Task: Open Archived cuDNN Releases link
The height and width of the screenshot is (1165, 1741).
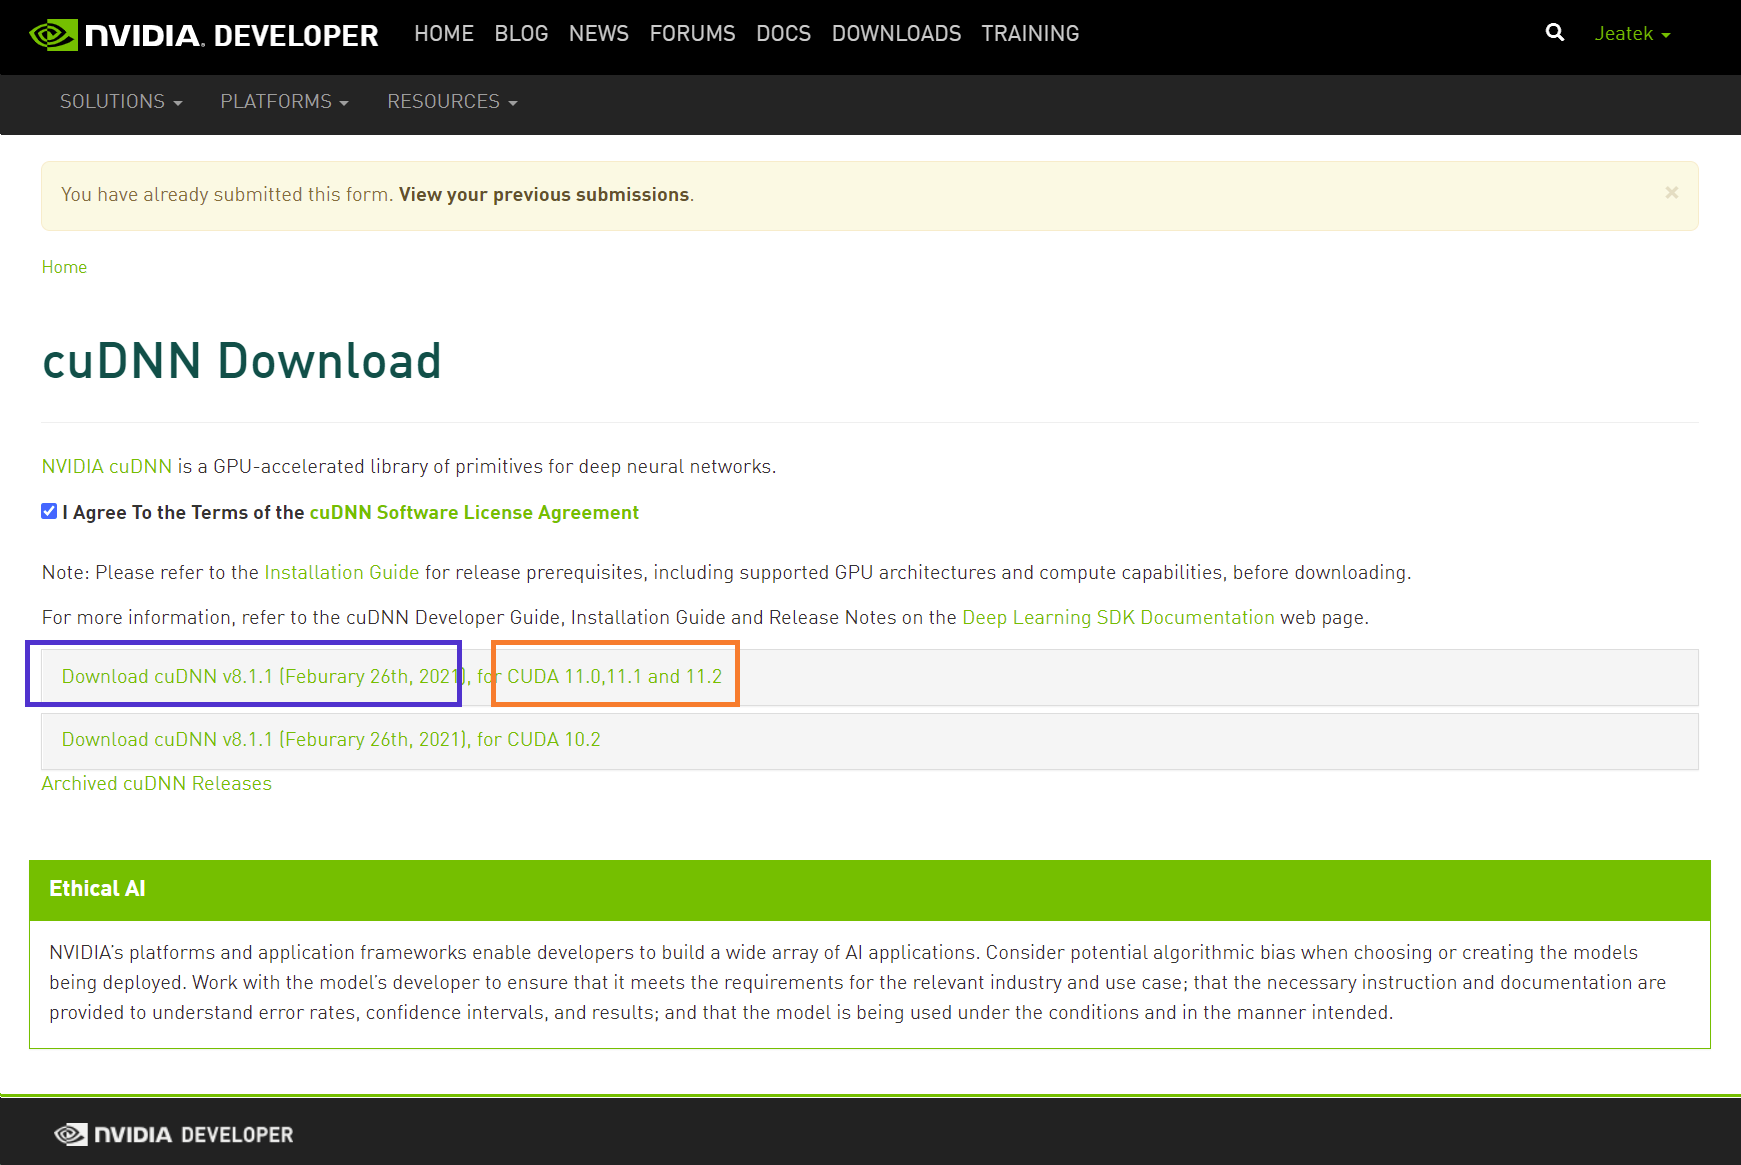Action: 156,783
